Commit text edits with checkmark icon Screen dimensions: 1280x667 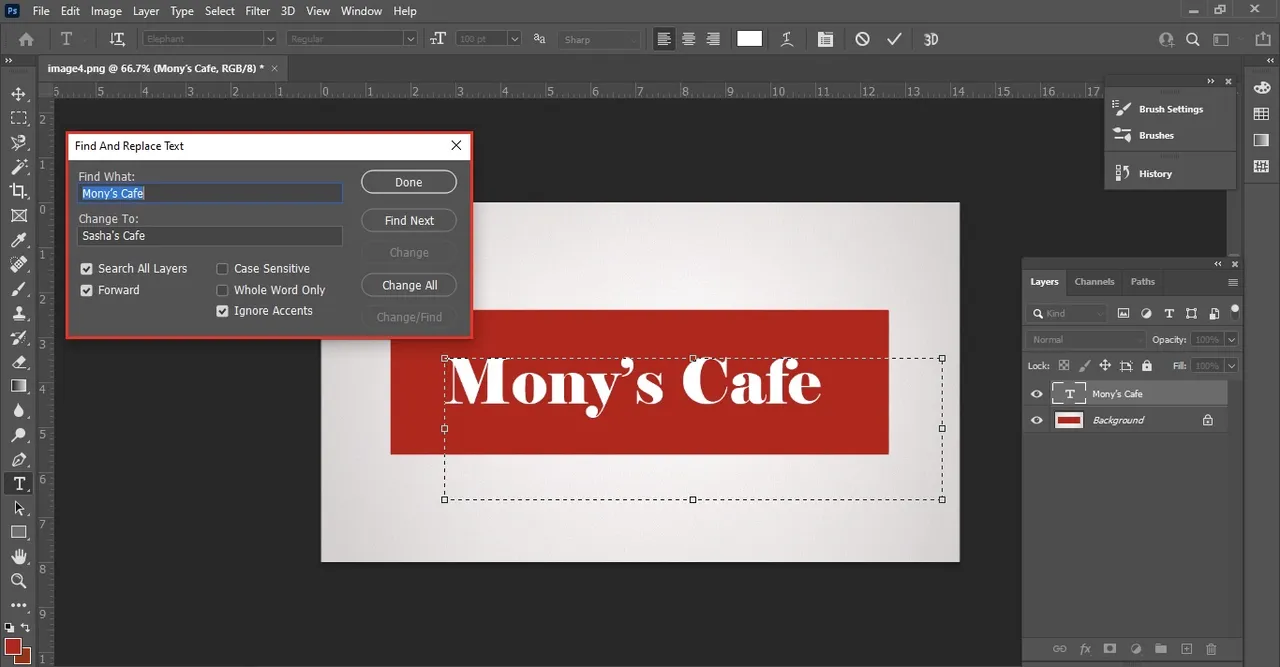tap(894, 39)
